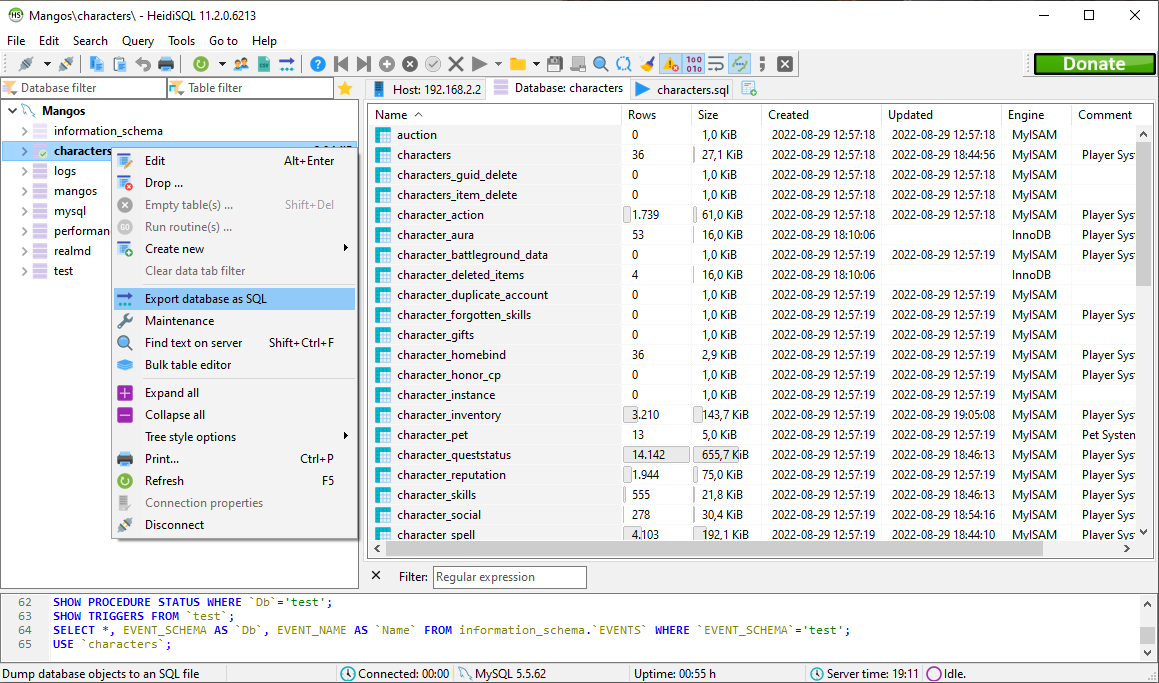This screenshot has width=1159, height=683.
Task: Select the character_inventory table row
Action: point(754,415)
